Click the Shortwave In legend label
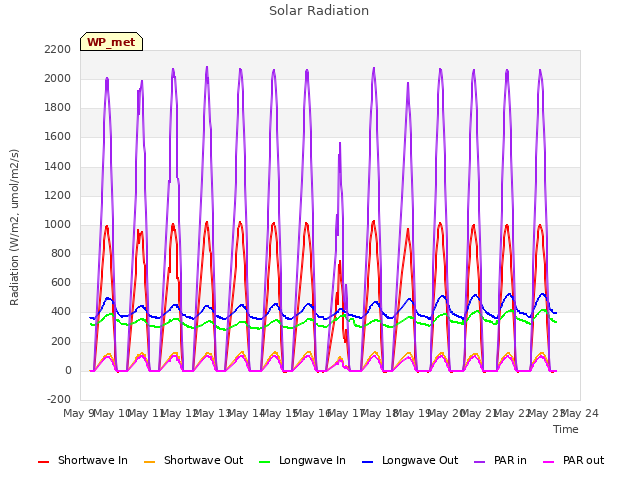Screen dimensions: 640x480 [x=93, y=460]
